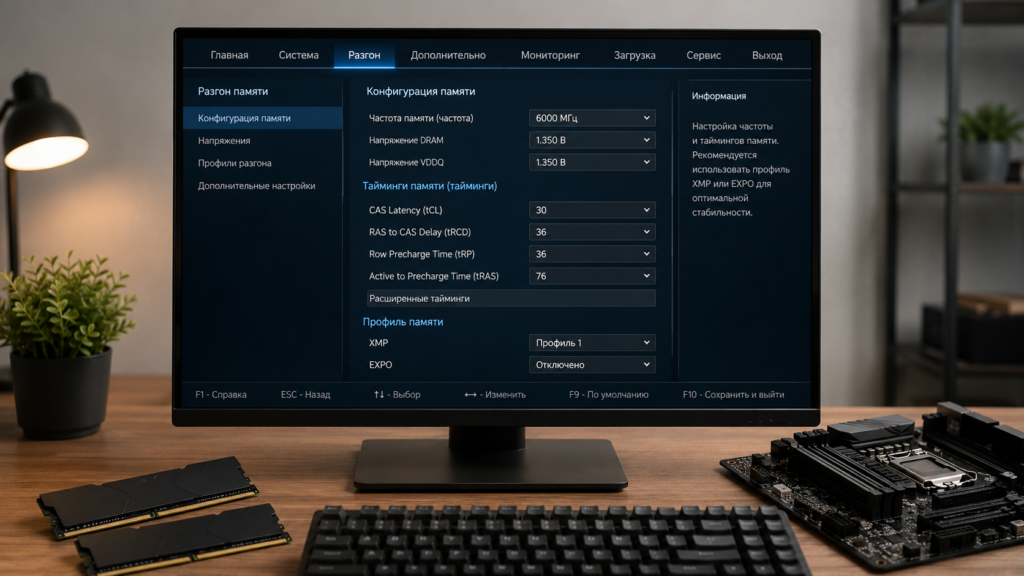
Task: Click the XMP label
Action: click(x=378, y=343)
